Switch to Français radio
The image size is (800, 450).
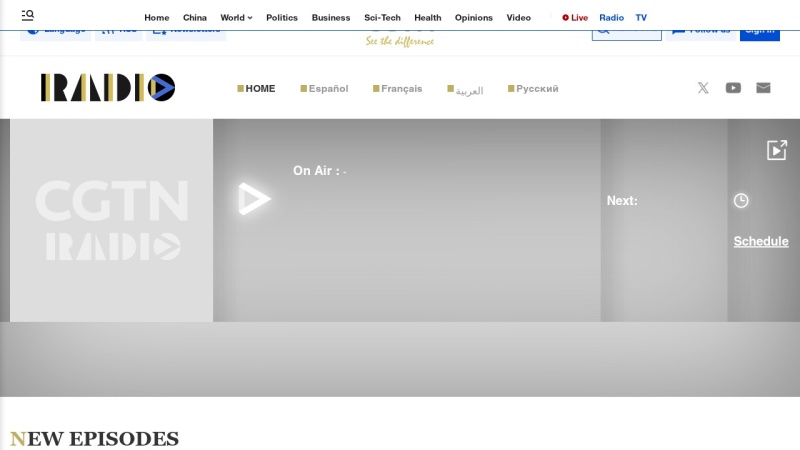(x=397, y=88)
